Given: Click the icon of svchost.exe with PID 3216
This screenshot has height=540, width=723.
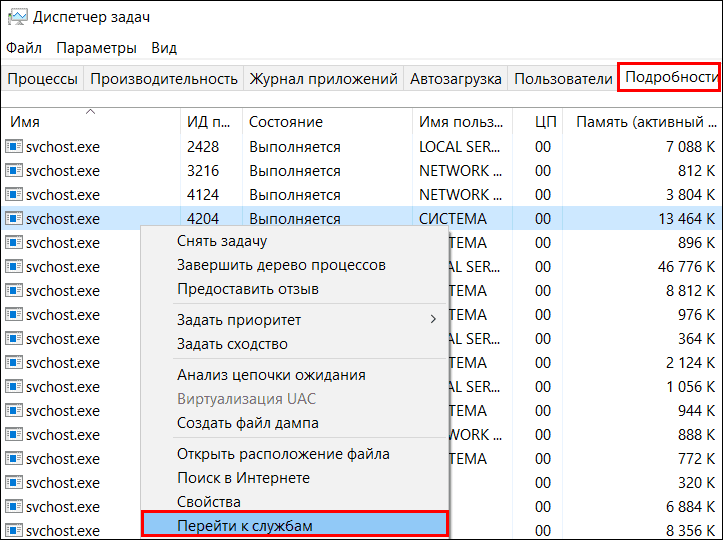Looking at the screenshot, I should (x=14, y=171).
